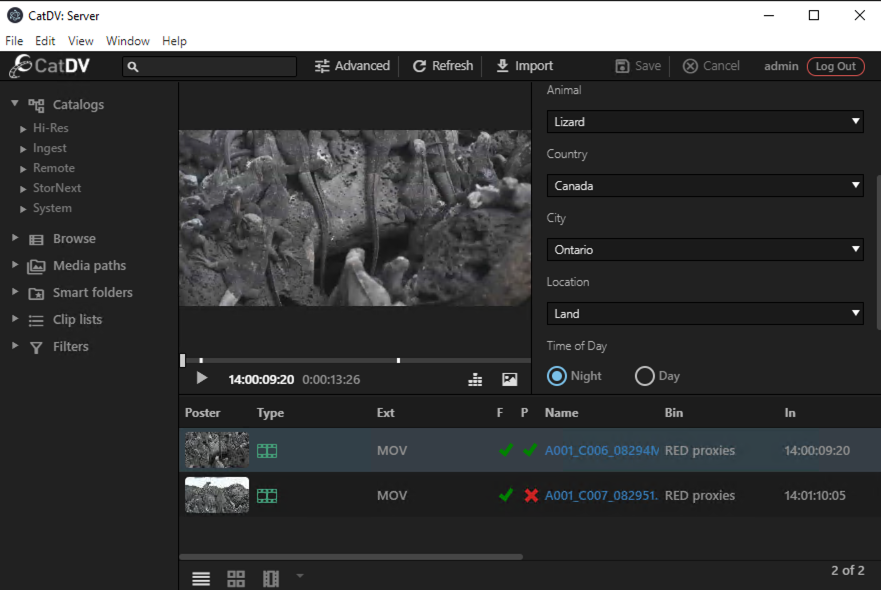Select the Hi-Res catalog entry
This screenshot has width=881, height=590.
(x=51, y=128)
